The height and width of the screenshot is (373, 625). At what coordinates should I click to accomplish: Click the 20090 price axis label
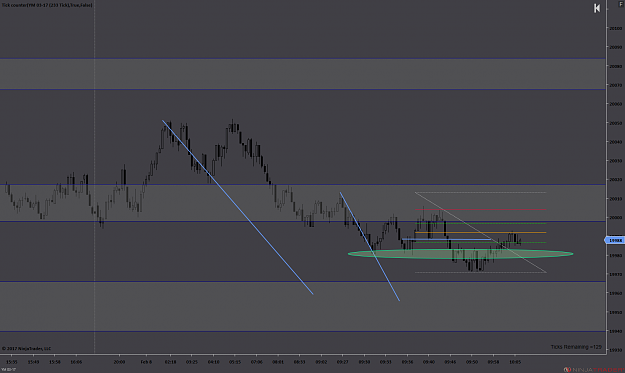tap(615, 47)
